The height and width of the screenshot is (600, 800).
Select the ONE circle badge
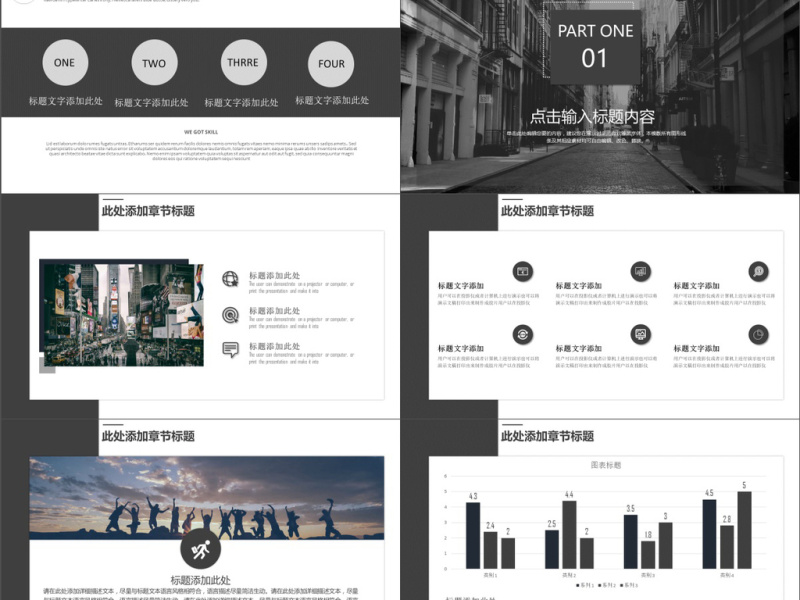coord(65,62)
